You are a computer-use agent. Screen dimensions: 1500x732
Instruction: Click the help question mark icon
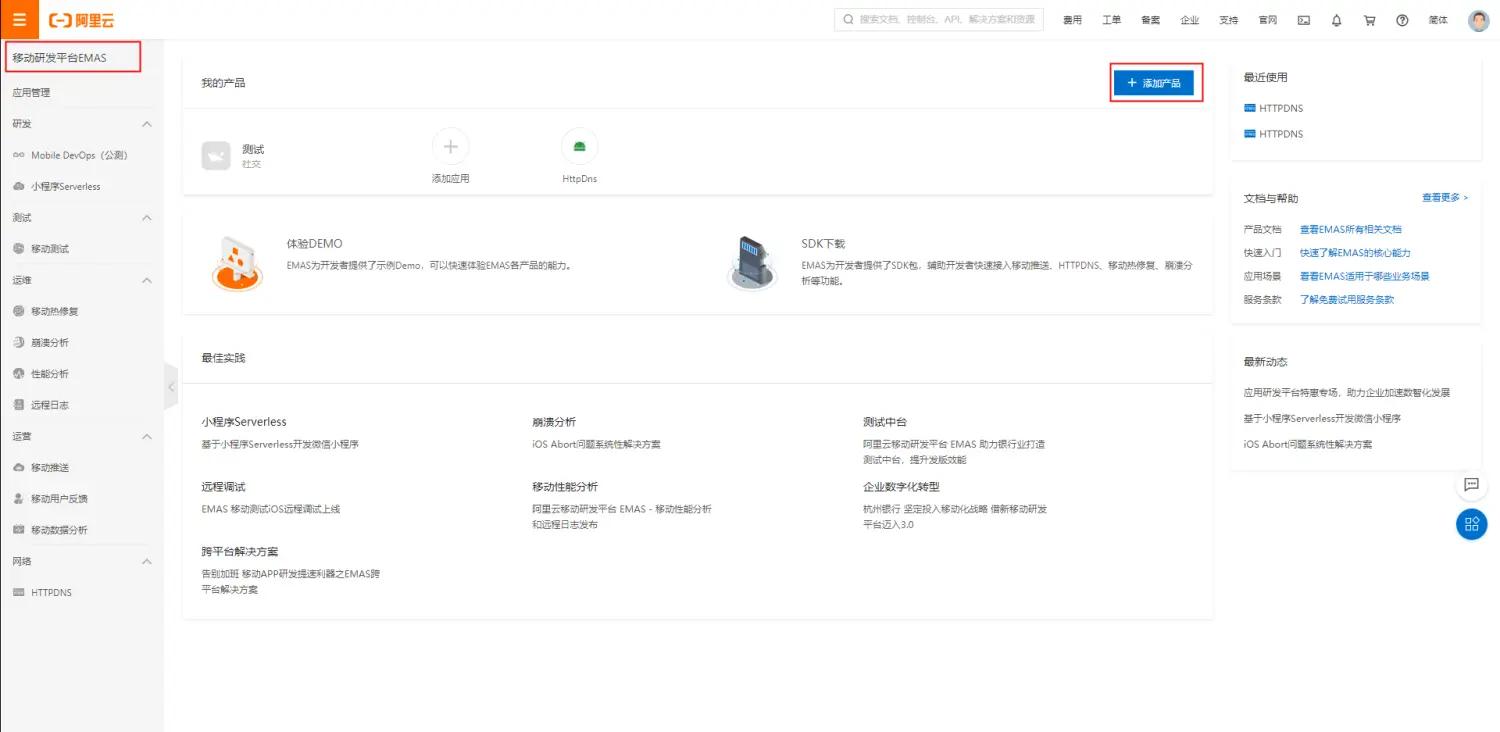(x=1402, y=19)
